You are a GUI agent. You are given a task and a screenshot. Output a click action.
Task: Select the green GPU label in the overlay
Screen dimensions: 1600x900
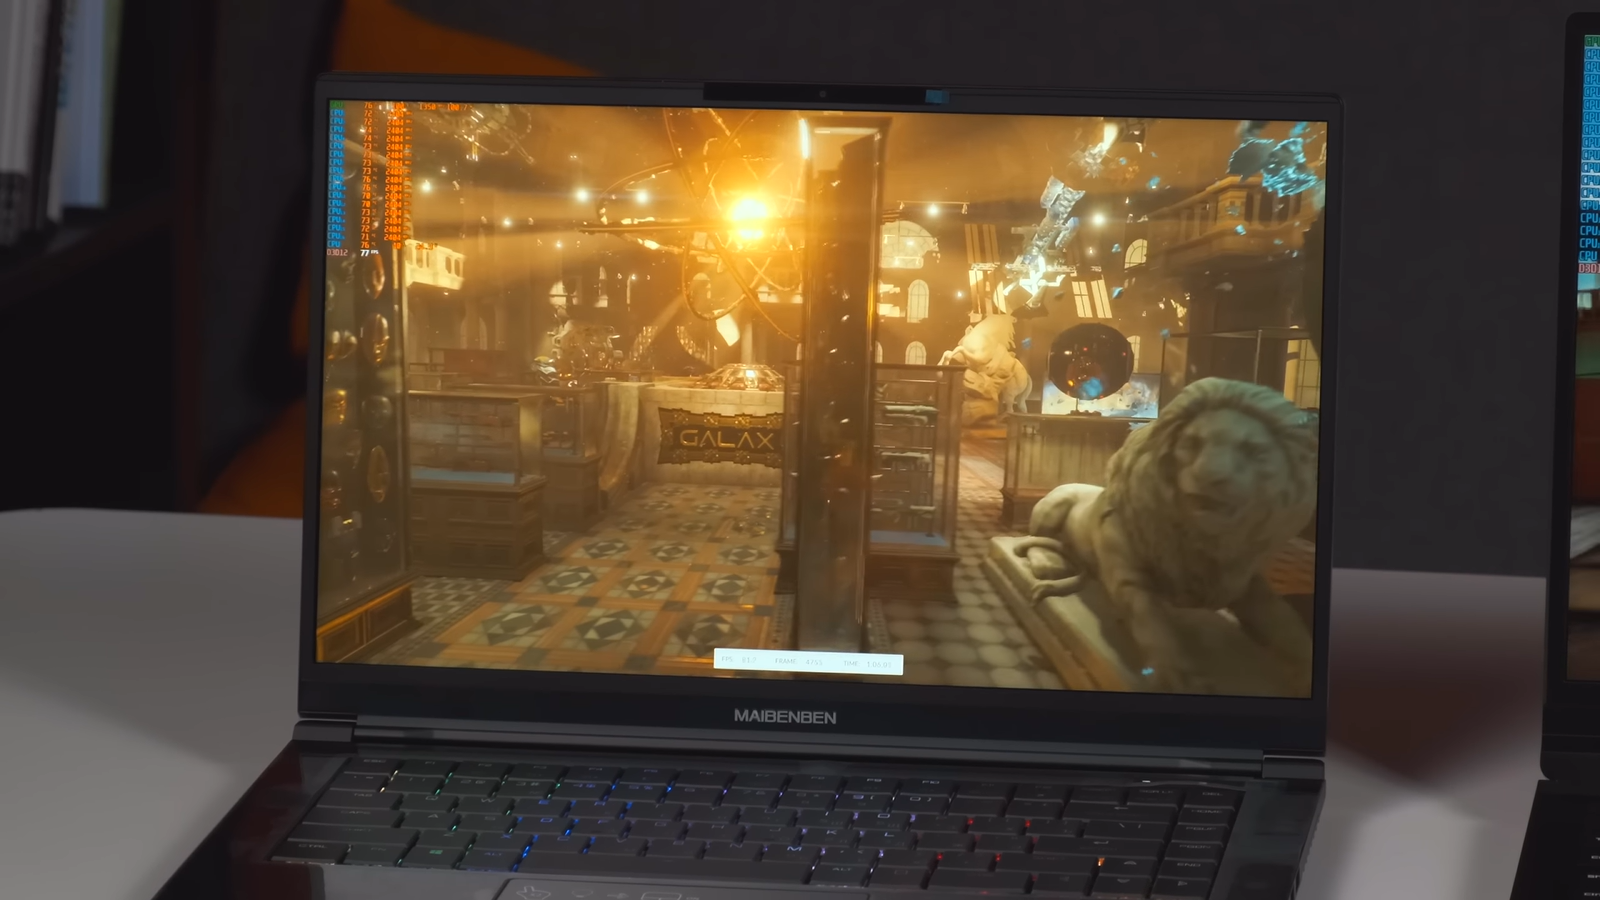[x=336, y=104]
